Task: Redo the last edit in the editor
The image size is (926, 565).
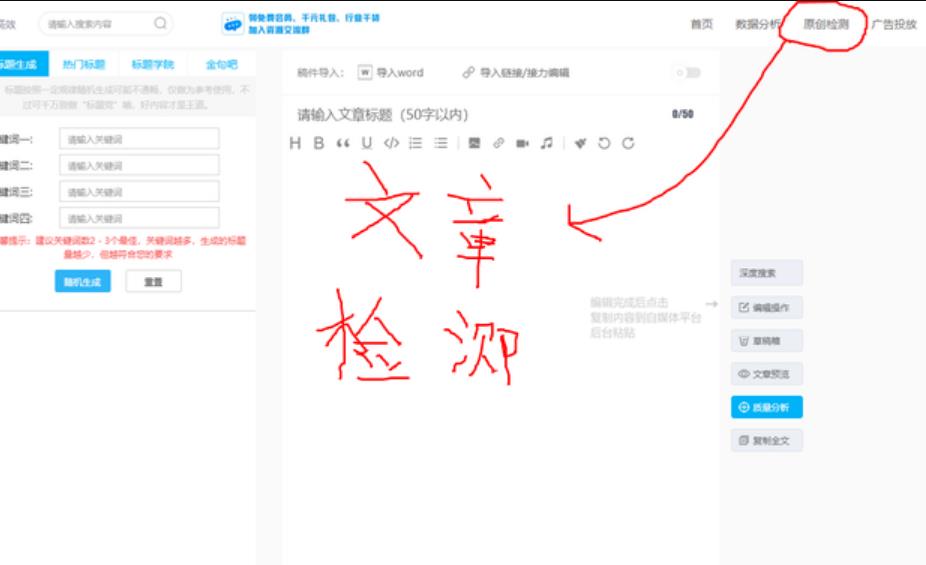Action: (628, 143)
